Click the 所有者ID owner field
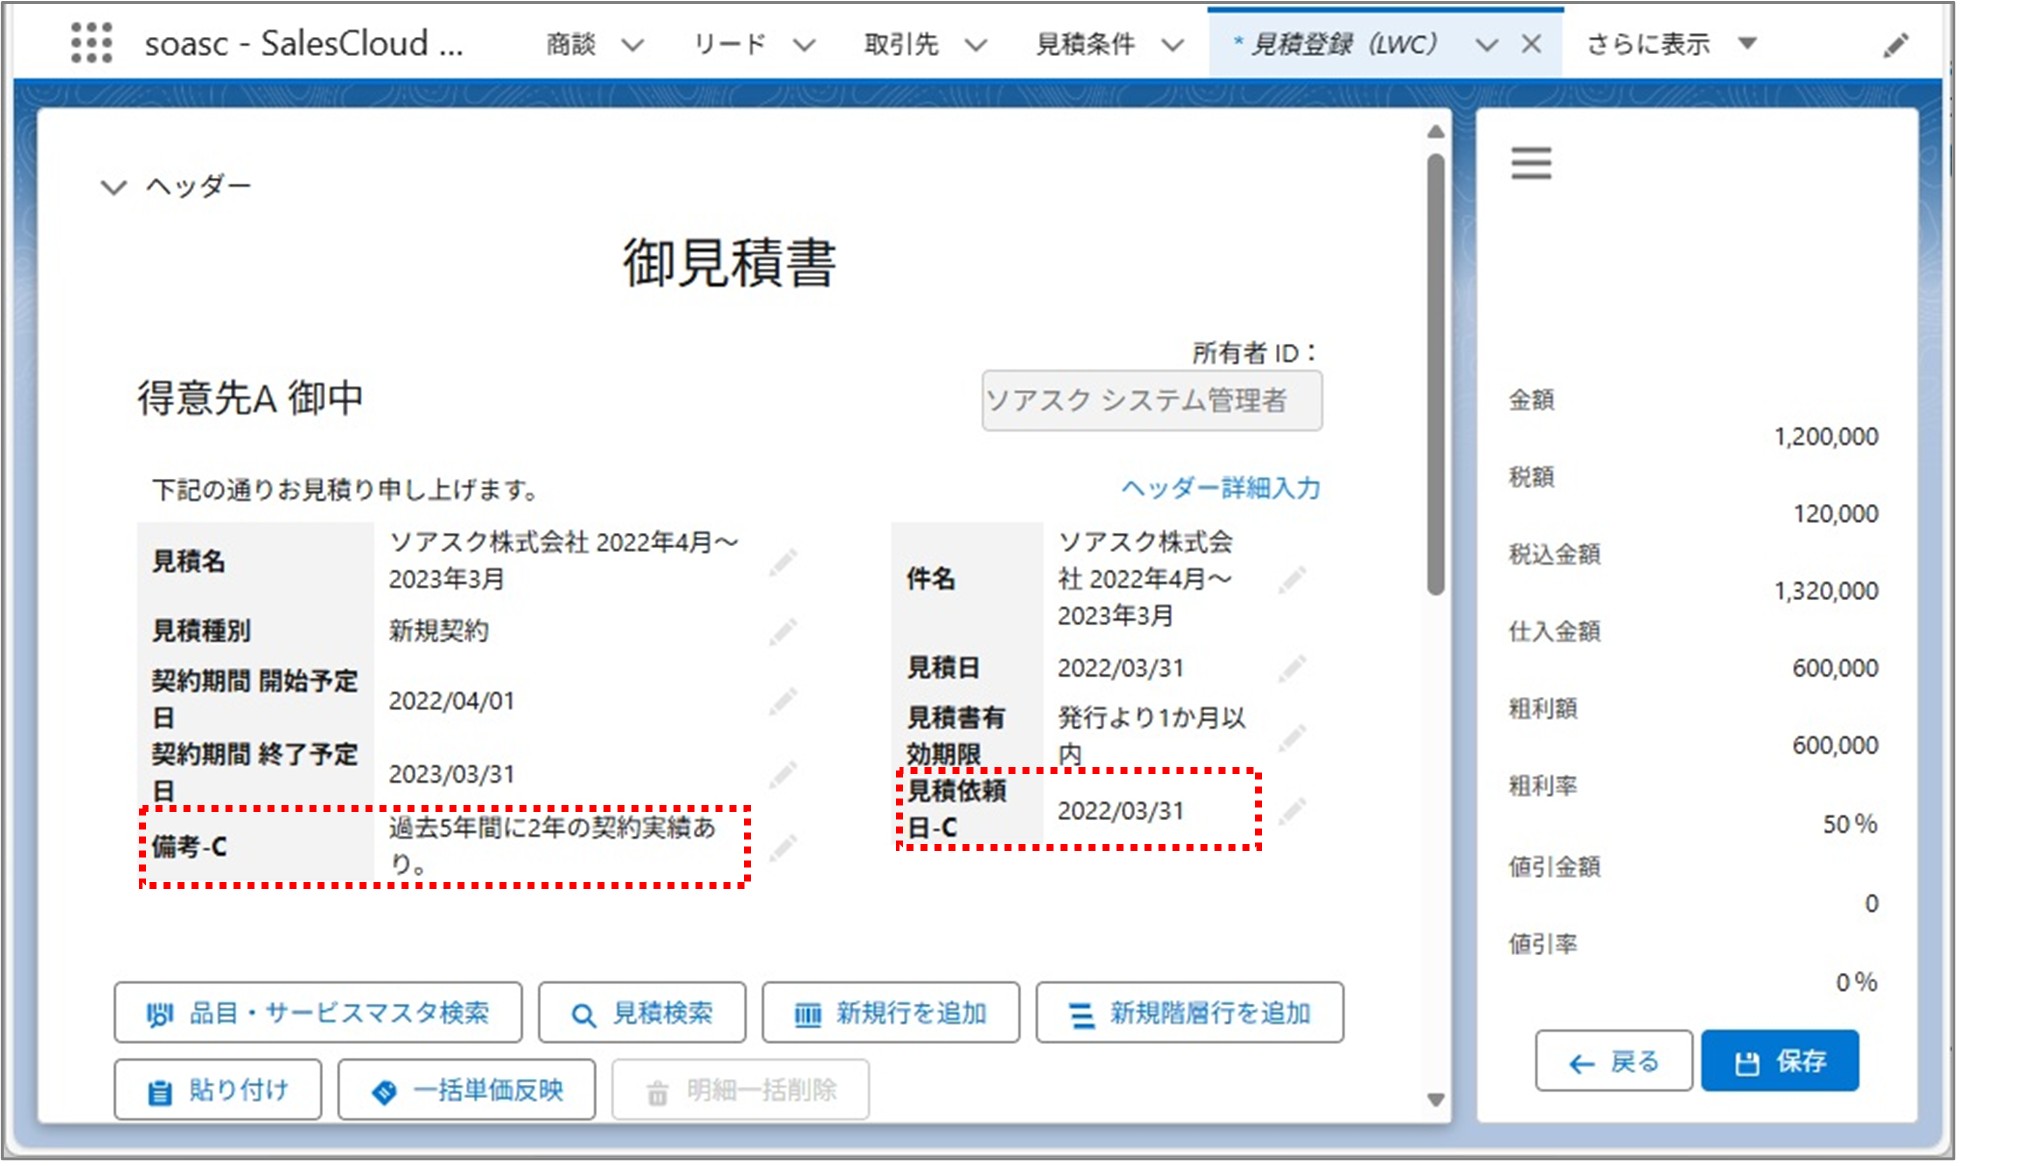This screenshot has height=1166, width=2027. (x=1151, y=401)
